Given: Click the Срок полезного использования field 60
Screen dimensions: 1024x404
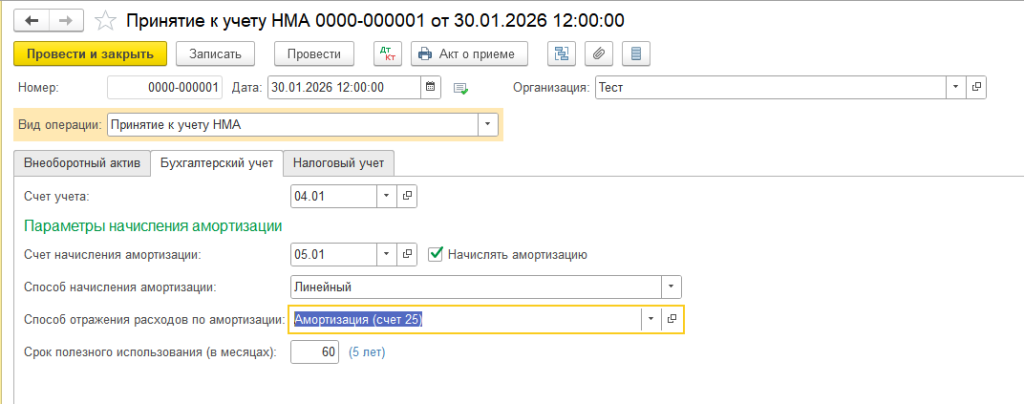Looking at the screenshot, I should 315,353.
